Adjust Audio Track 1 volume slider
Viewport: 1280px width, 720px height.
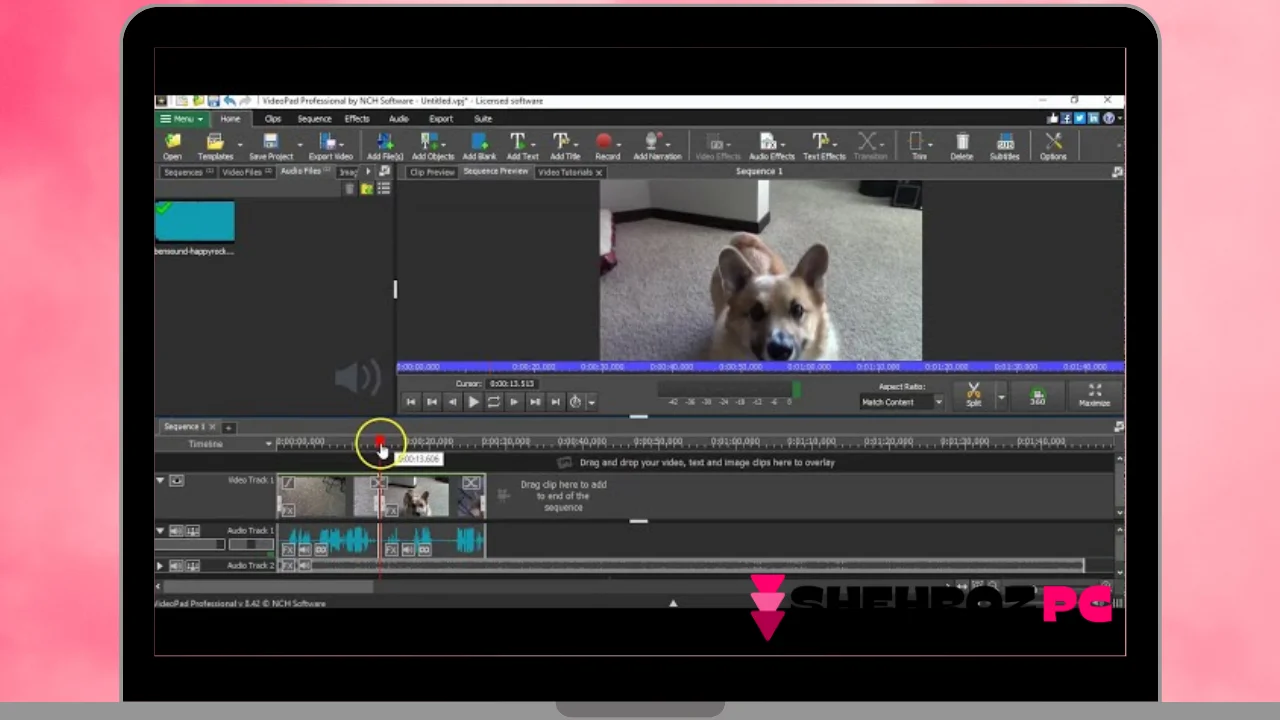point(190,544)
